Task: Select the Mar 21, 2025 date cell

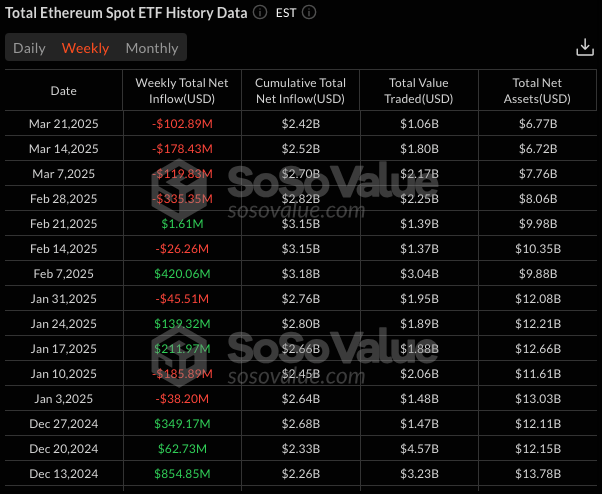Action: pos(63,124)
